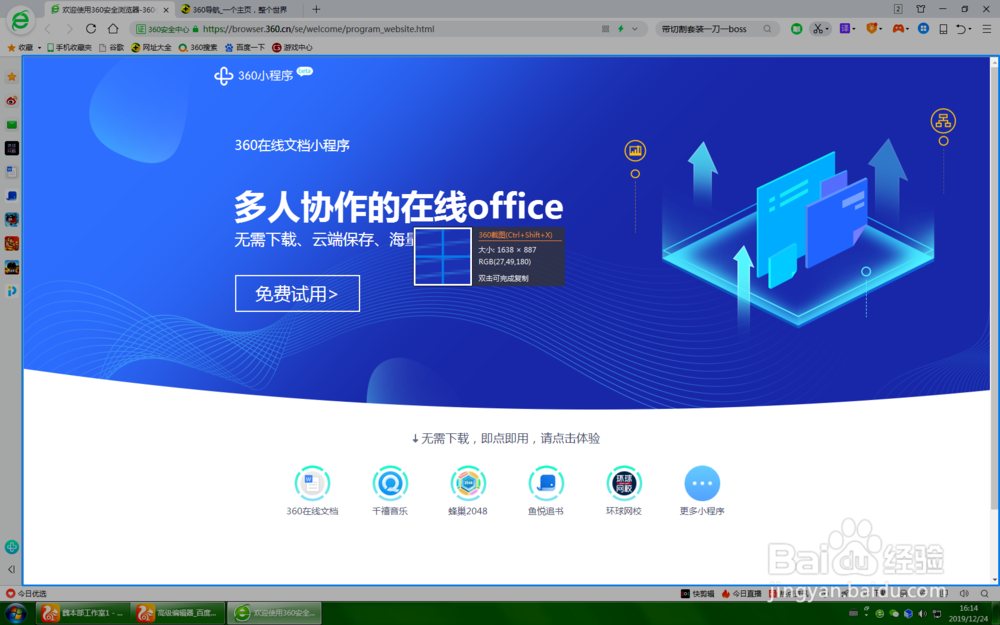Viewport: 1000px width, 625px height.
Task: Open the sidebar blue chat bubble icon
Action: (x=11, y=196)
